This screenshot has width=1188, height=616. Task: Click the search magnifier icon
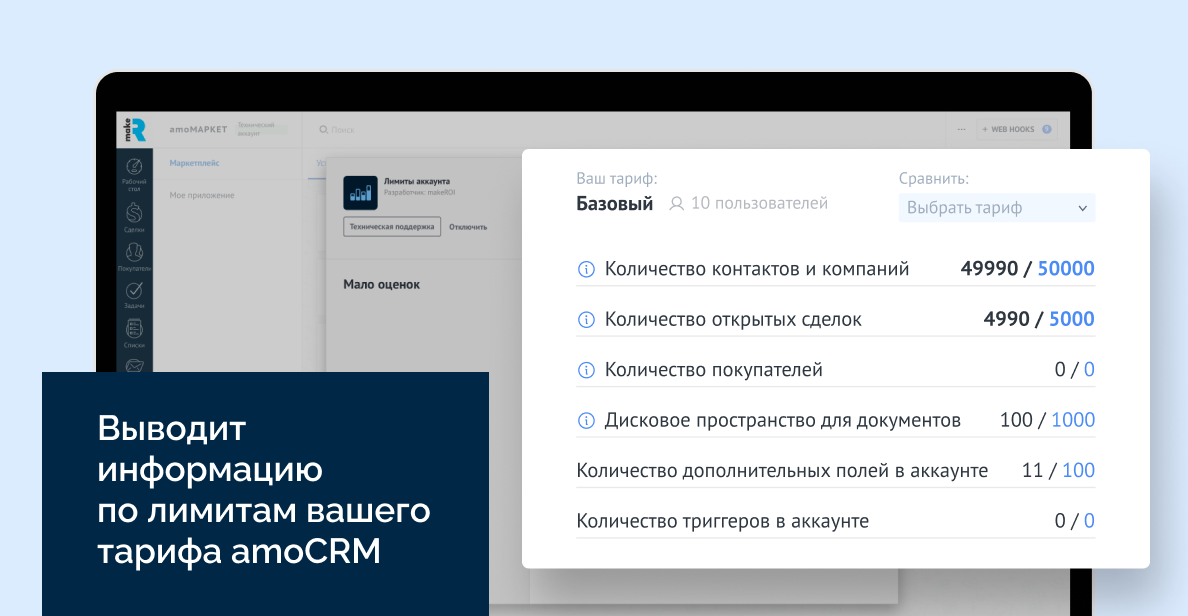pos(324,130)
